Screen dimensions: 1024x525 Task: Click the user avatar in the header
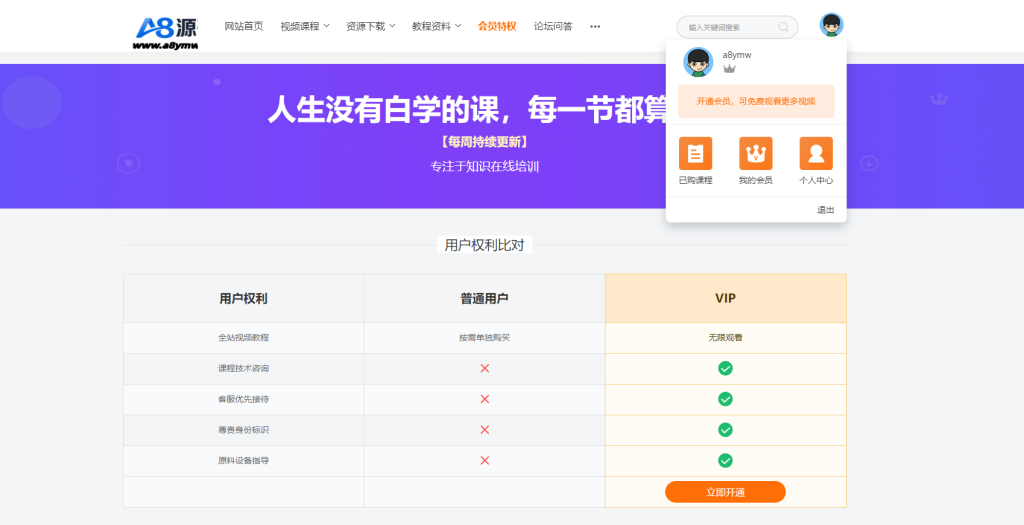[x=831, y=25]
